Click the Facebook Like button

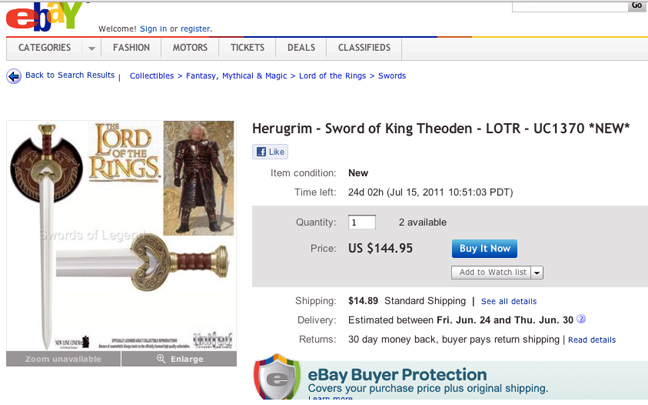click(x=270, y=152)
